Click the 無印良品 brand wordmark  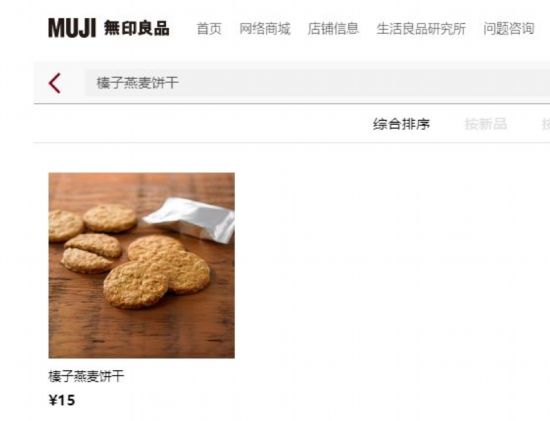(137, 28)
